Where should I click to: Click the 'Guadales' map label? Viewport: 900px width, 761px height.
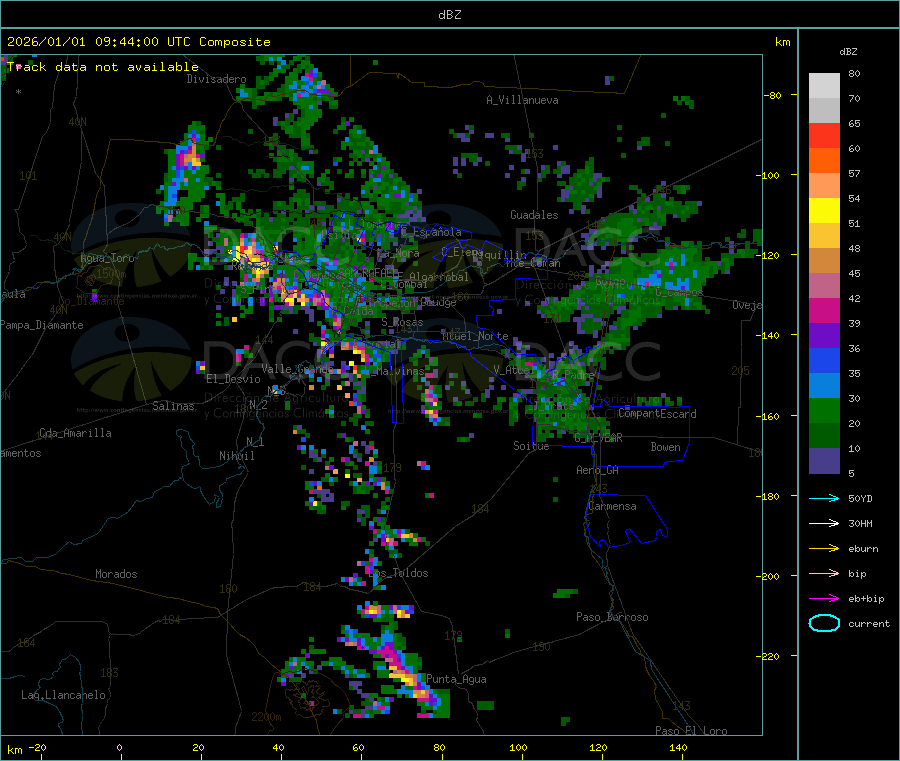click(534, 215)
